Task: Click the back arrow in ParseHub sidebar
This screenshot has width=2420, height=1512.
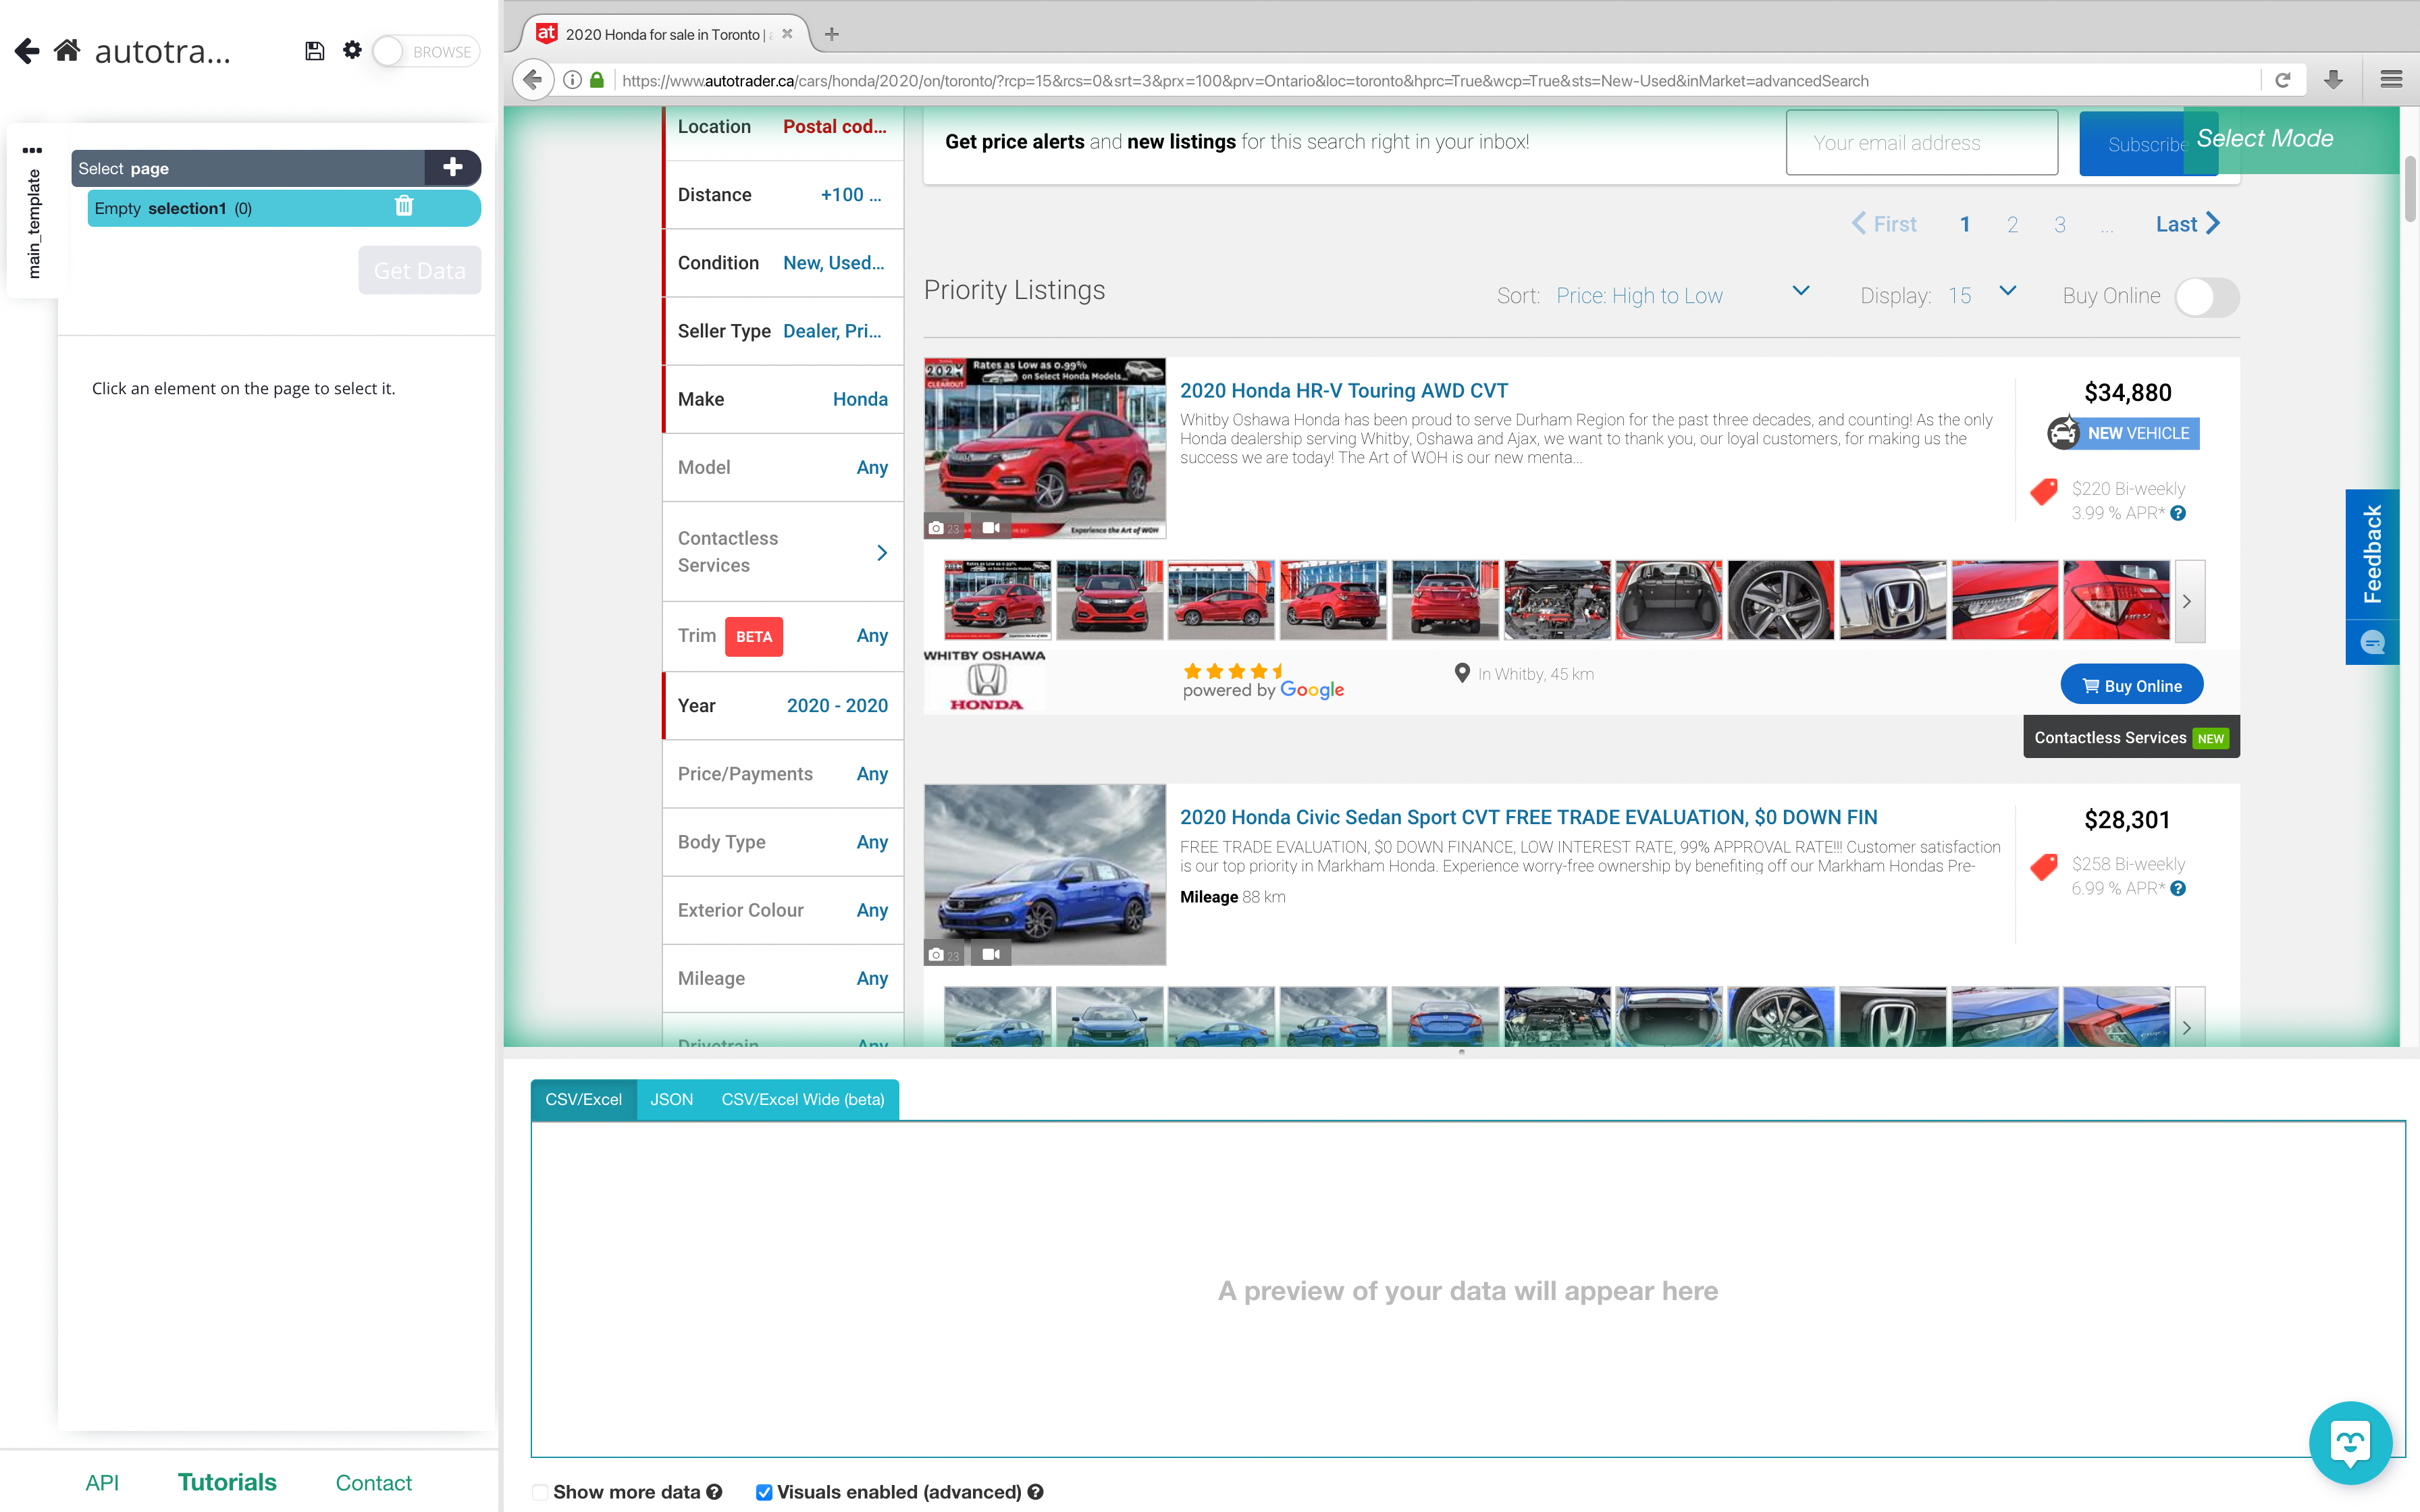Action: (27, 50)
